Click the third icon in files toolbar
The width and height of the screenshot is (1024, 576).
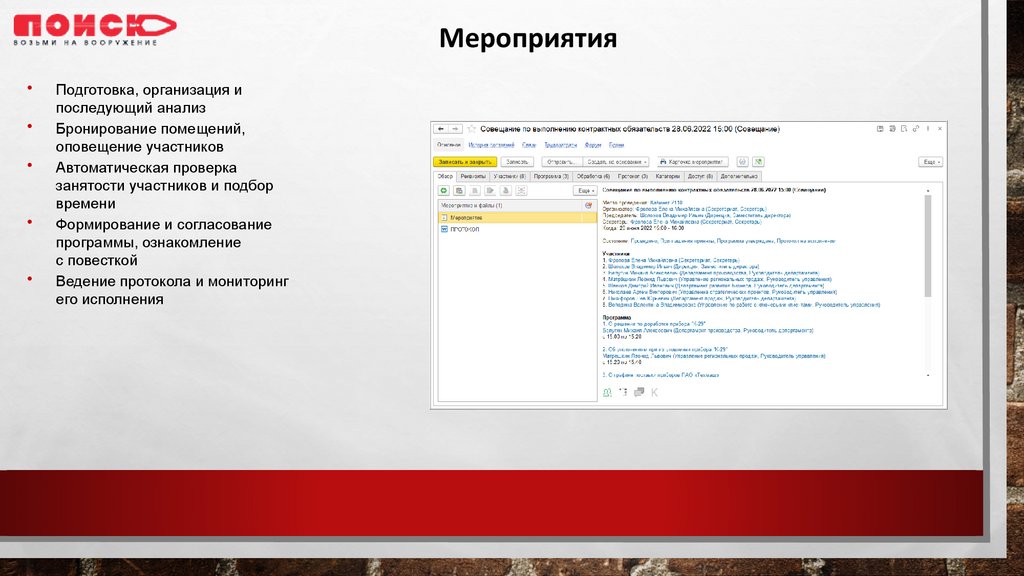(x=475, y=191)
